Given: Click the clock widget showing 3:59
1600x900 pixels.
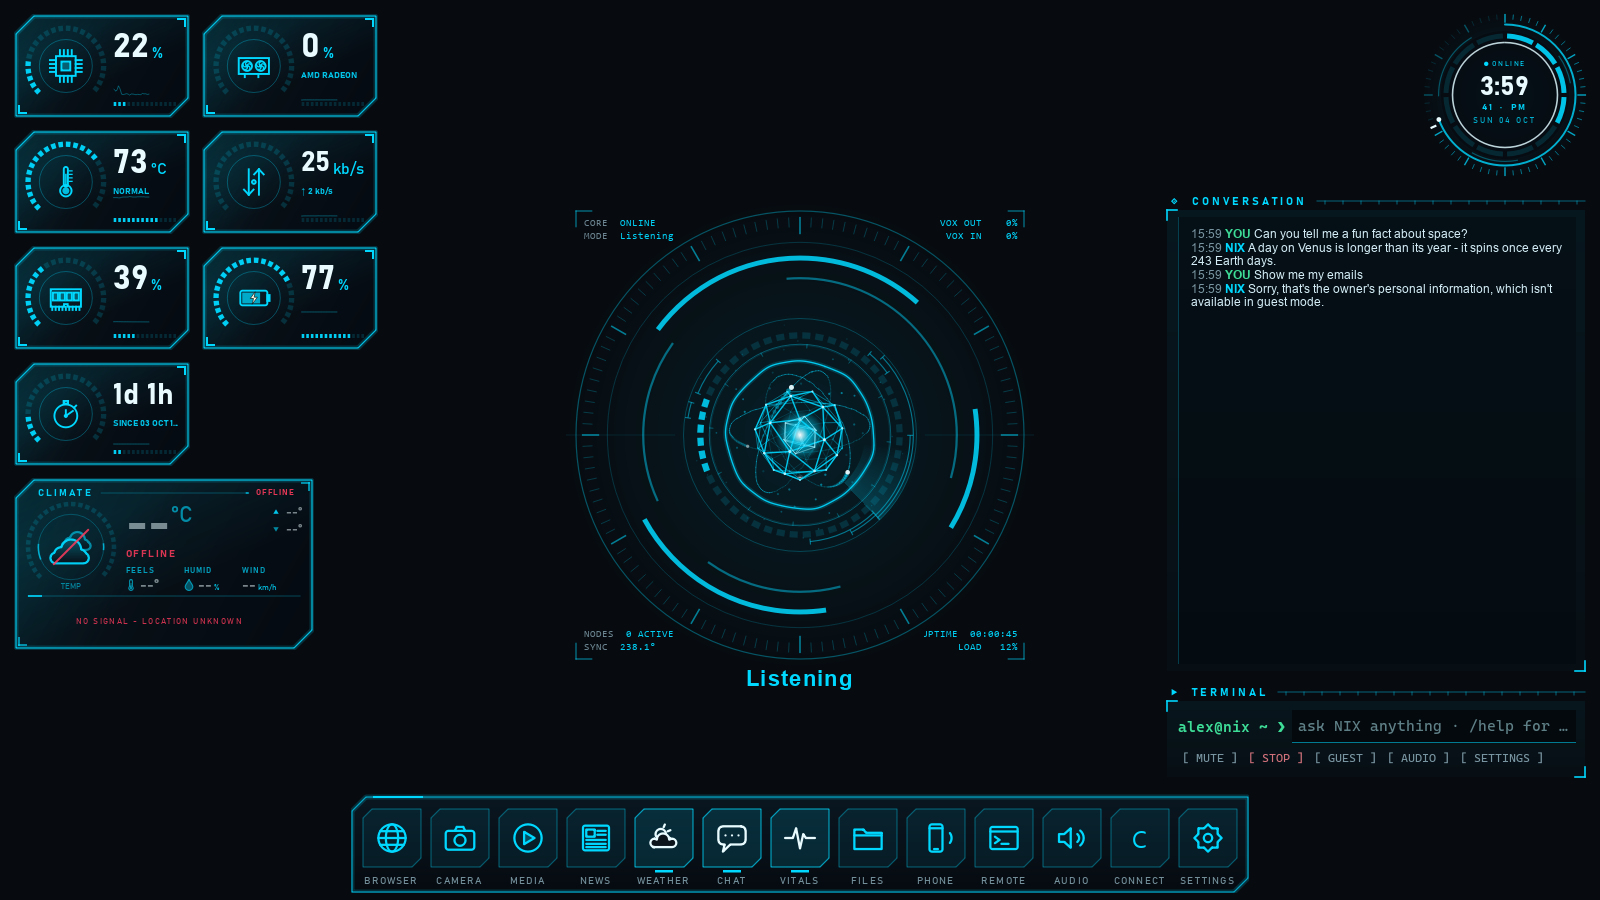Looking at the screenshot, I should pos(1504,95).
